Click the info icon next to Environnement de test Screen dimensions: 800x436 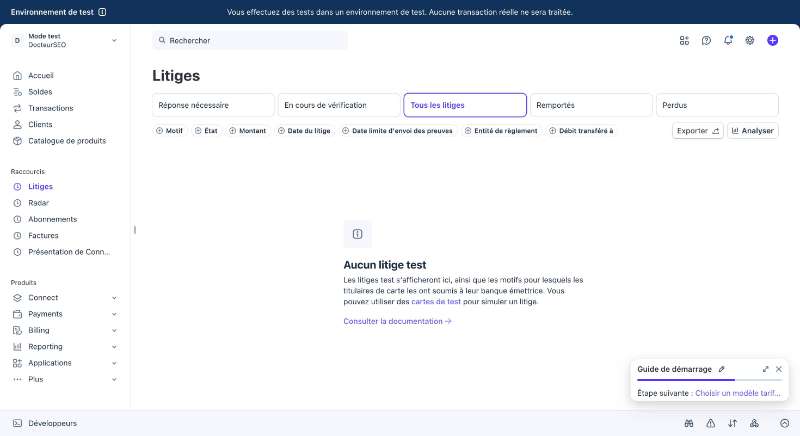(x=102, y=12)
